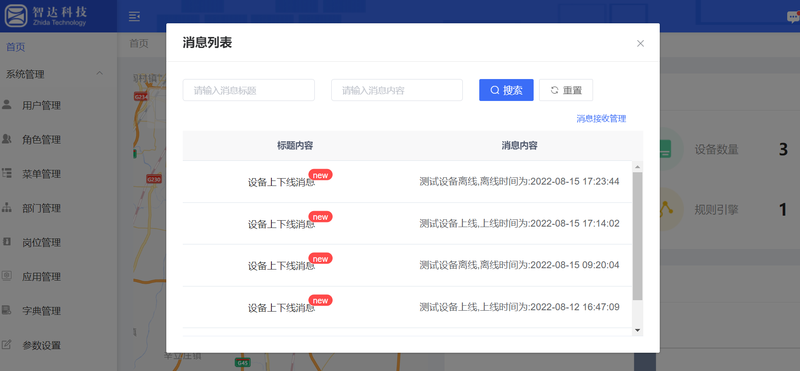Click the 岗位管理 badge icon

pos(7,242)
